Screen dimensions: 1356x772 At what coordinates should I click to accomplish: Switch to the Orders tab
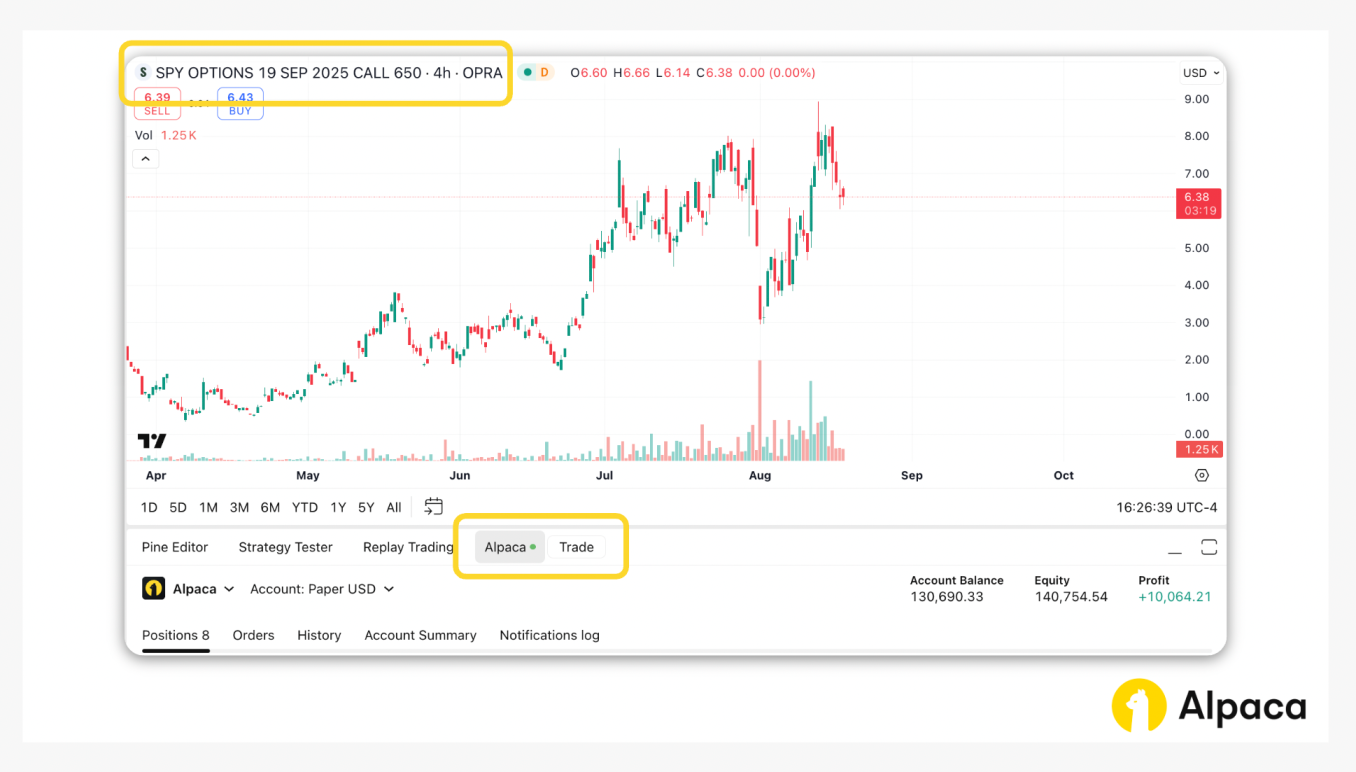pos(253,635)
